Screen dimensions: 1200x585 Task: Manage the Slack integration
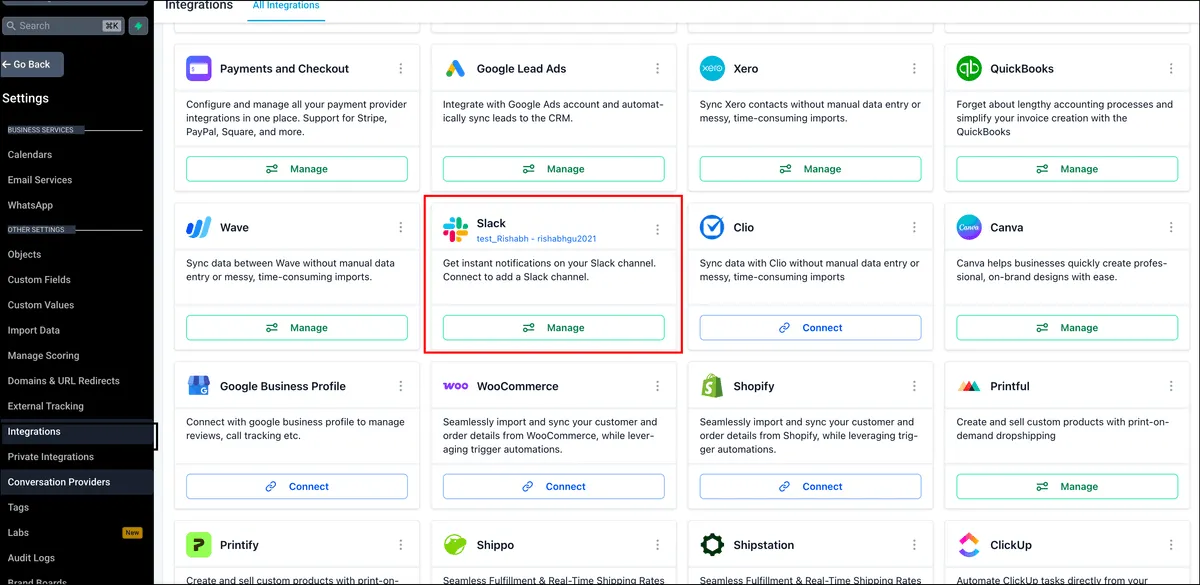click(554, 328)
